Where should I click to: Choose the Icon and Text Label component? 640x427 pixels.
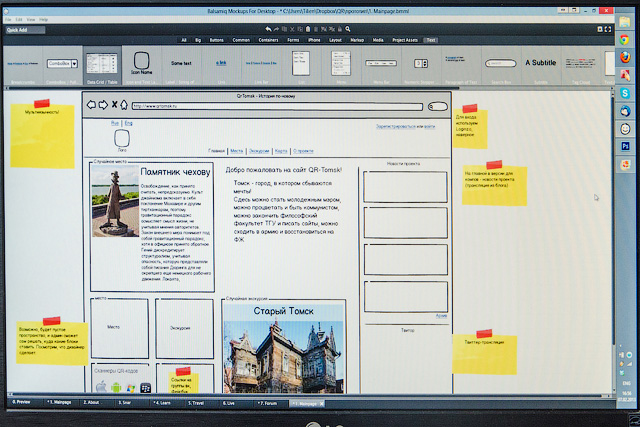(x=141, y=65)
